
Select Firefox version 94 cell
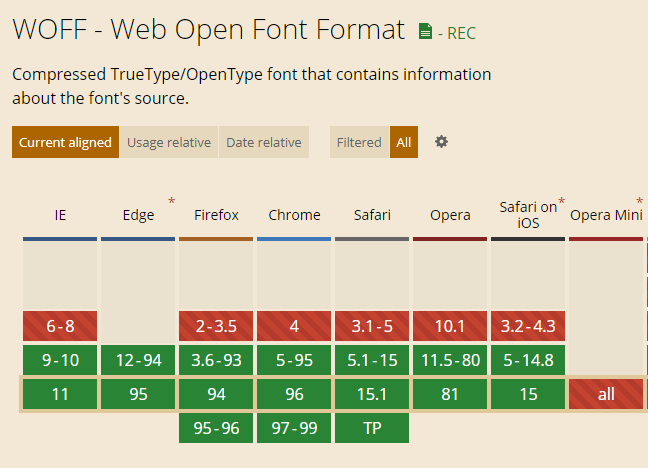(x=216, y=394)
